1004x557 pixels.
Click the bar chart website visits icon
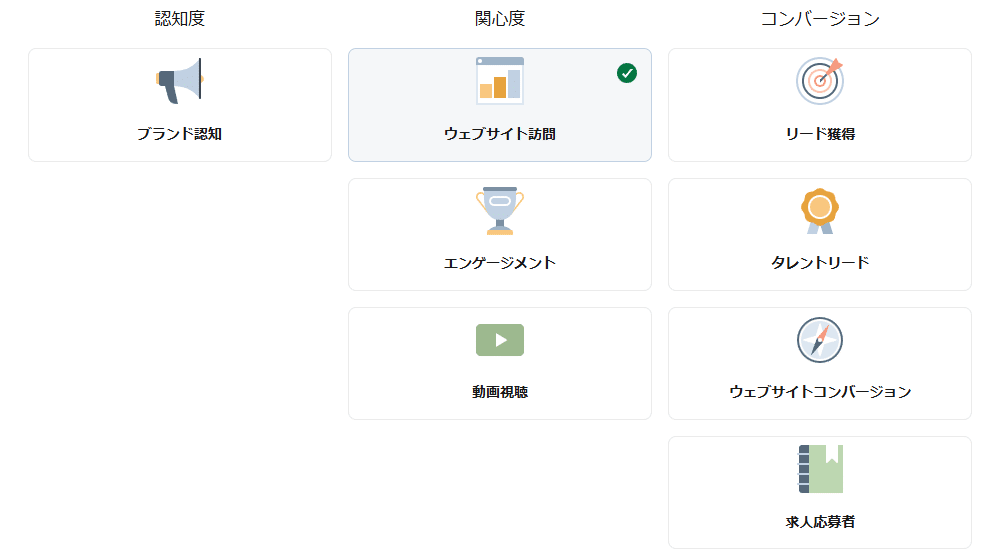point(500,81)
